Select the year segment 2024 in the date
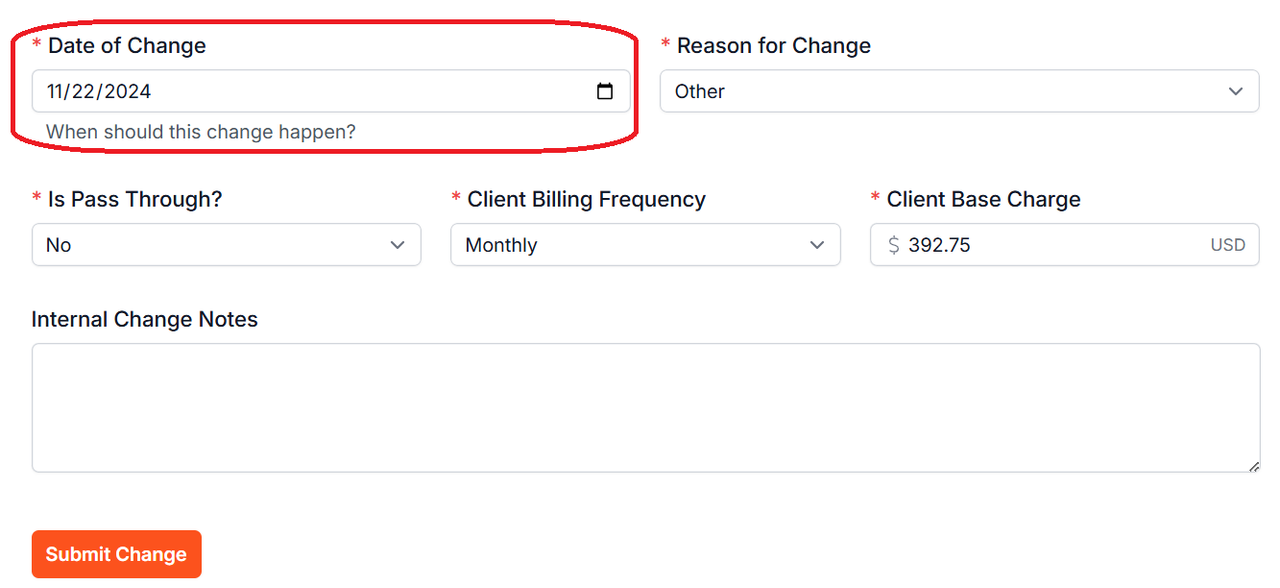 [x=127, y=91]
